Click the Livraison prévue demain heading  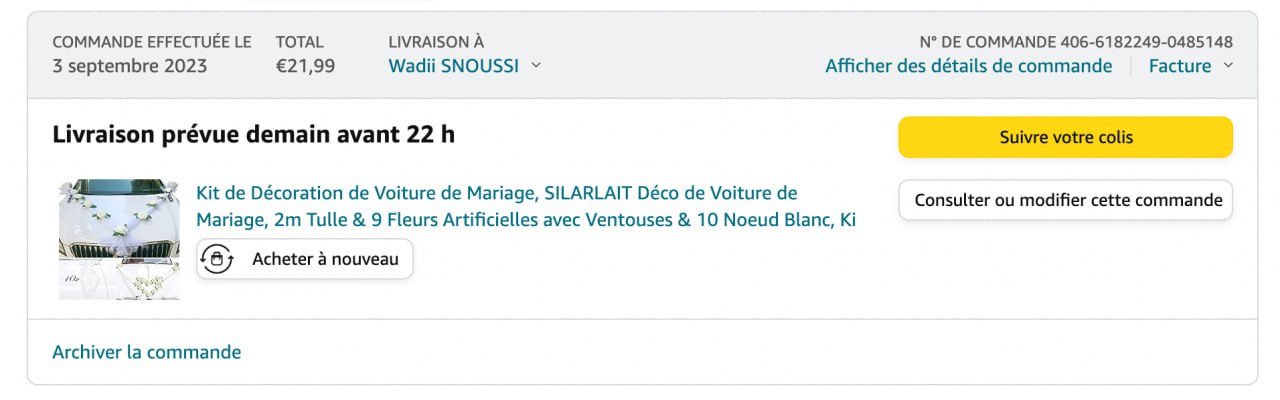(253, 134)
